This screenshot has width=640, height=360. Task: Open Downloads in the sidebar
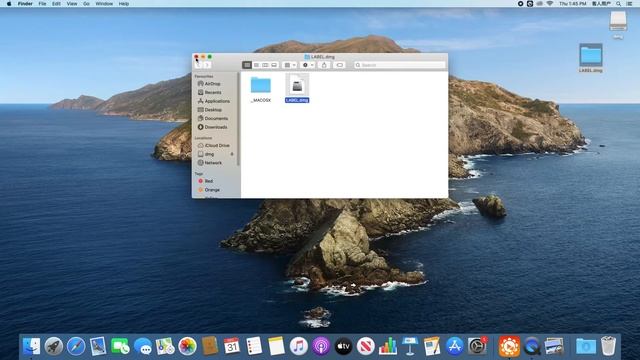coord(213,127)
